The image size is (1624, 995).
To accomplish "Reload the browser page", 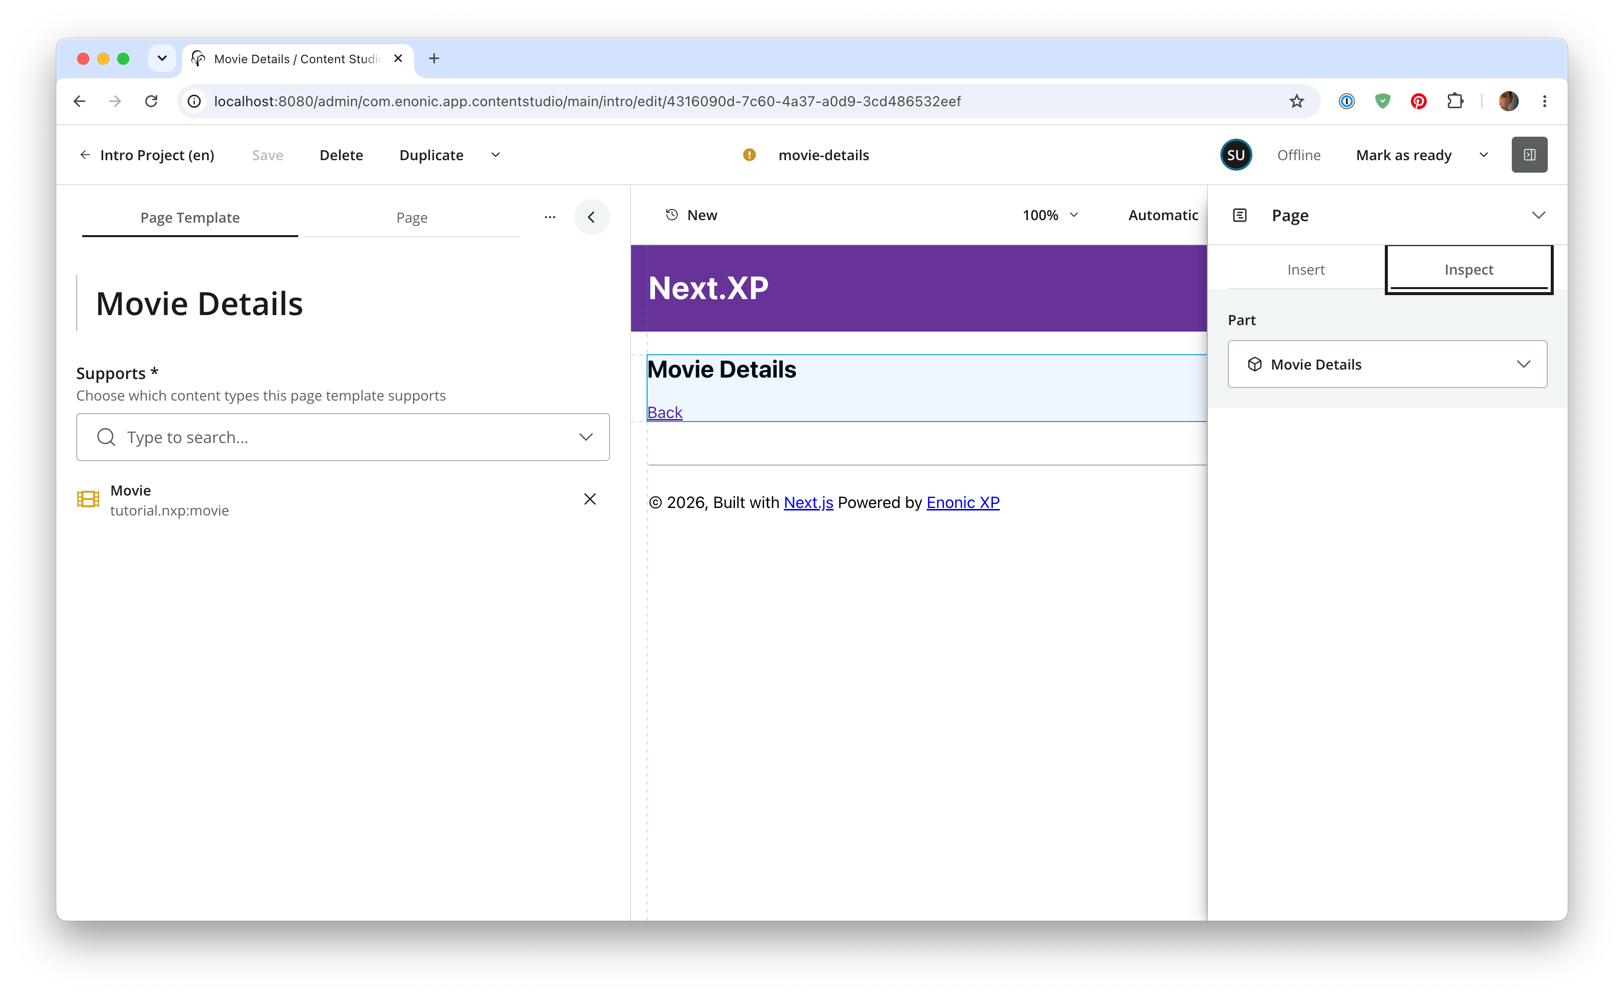I will tap(151, 101).
